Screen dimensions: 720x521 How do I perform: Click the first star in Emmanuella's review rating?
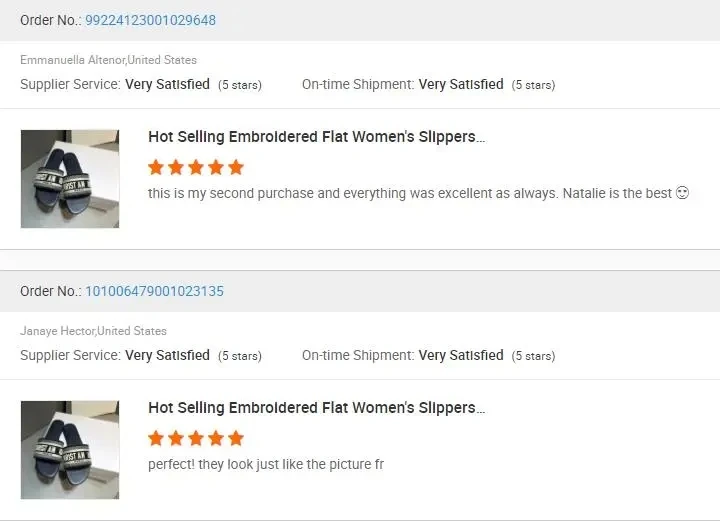pos(156,167)
